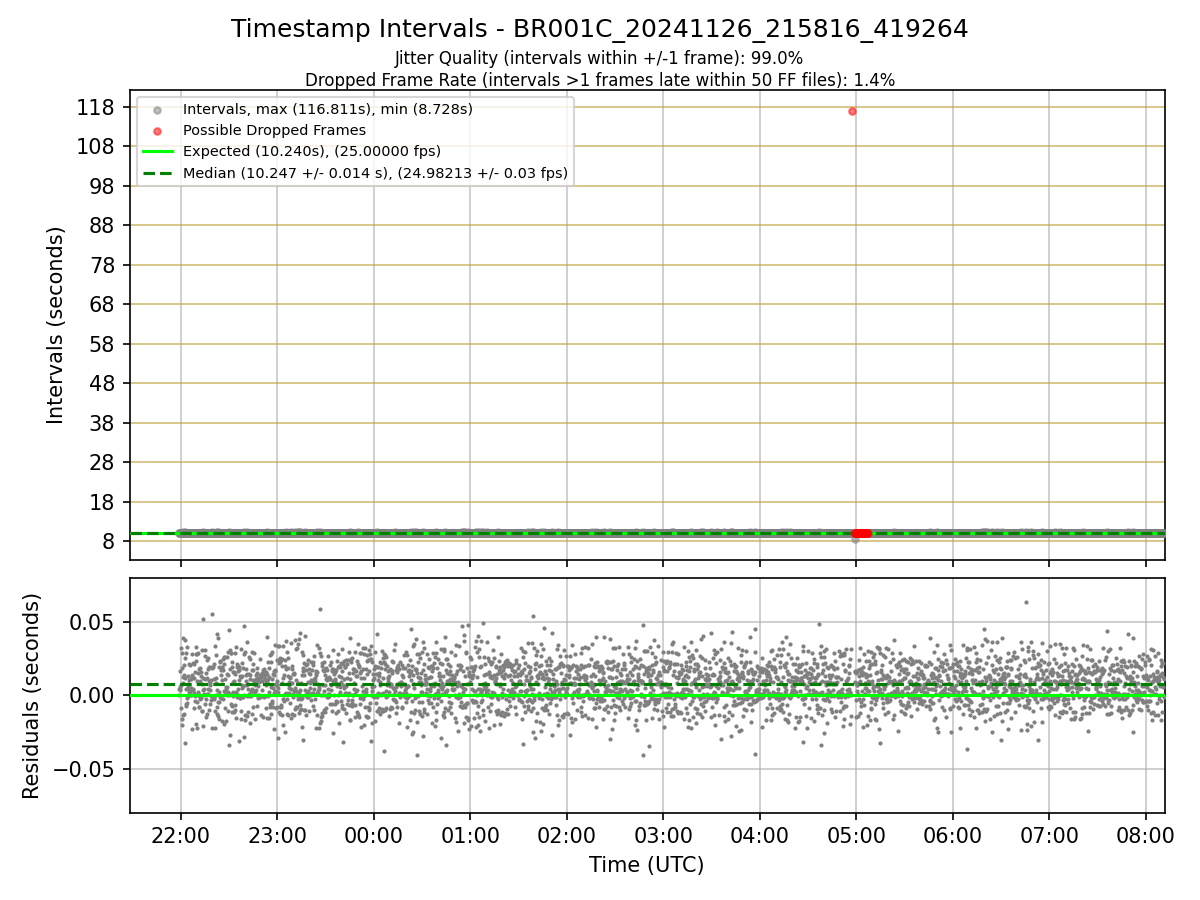Click the 98 y-axis tick label
Viewport: 1200px width, 900px height.
click(x=103, y=186)
